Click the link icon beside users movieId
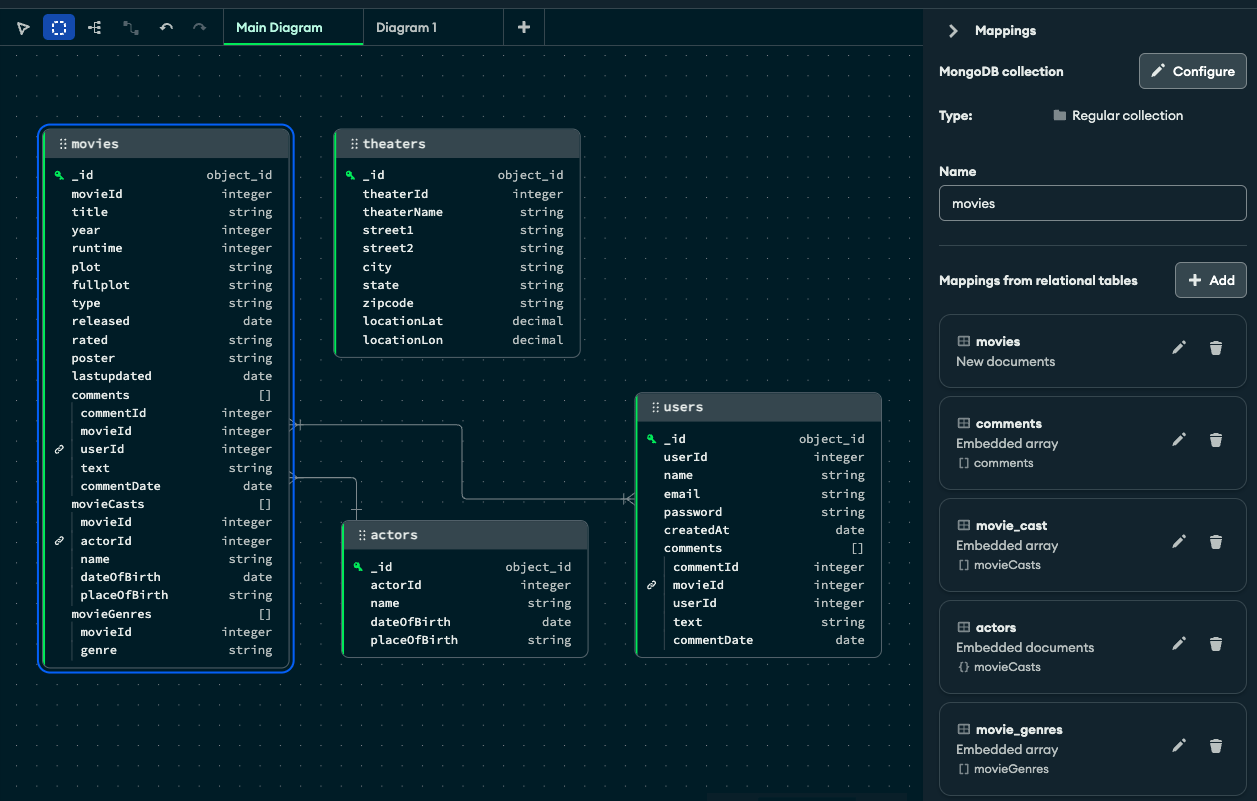 (x=652, y=585)
